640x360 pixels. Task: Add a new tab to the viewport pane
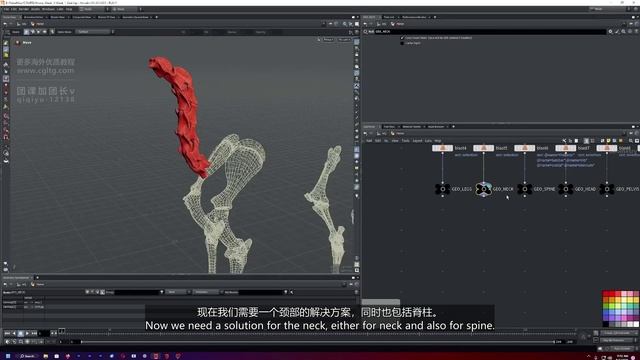point(157,17)
